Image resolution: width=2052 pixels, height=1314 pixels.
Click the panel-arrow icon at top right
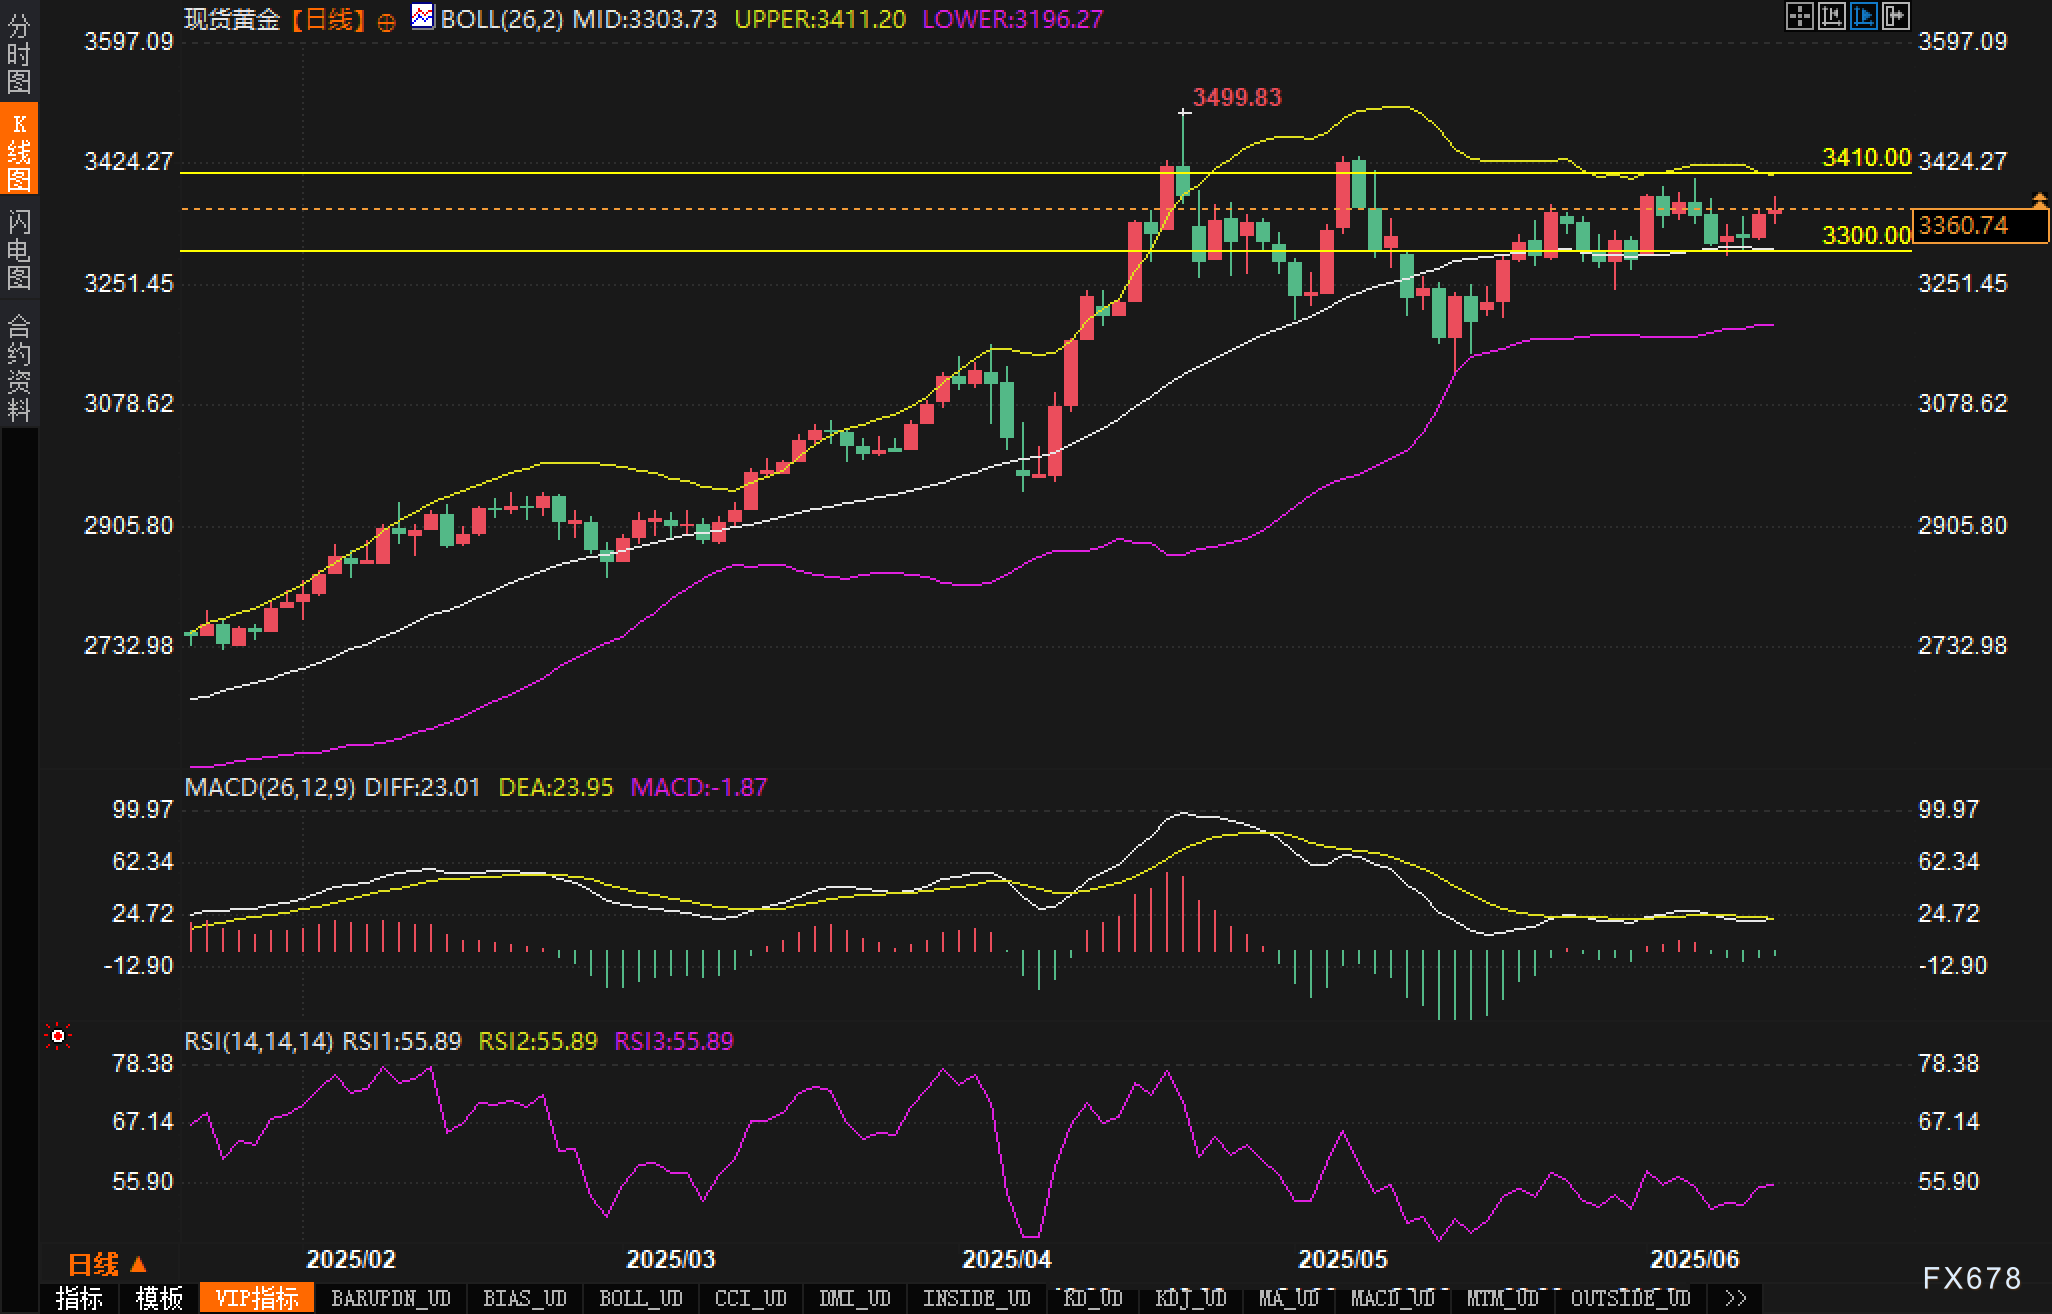tap(1895, 16)
